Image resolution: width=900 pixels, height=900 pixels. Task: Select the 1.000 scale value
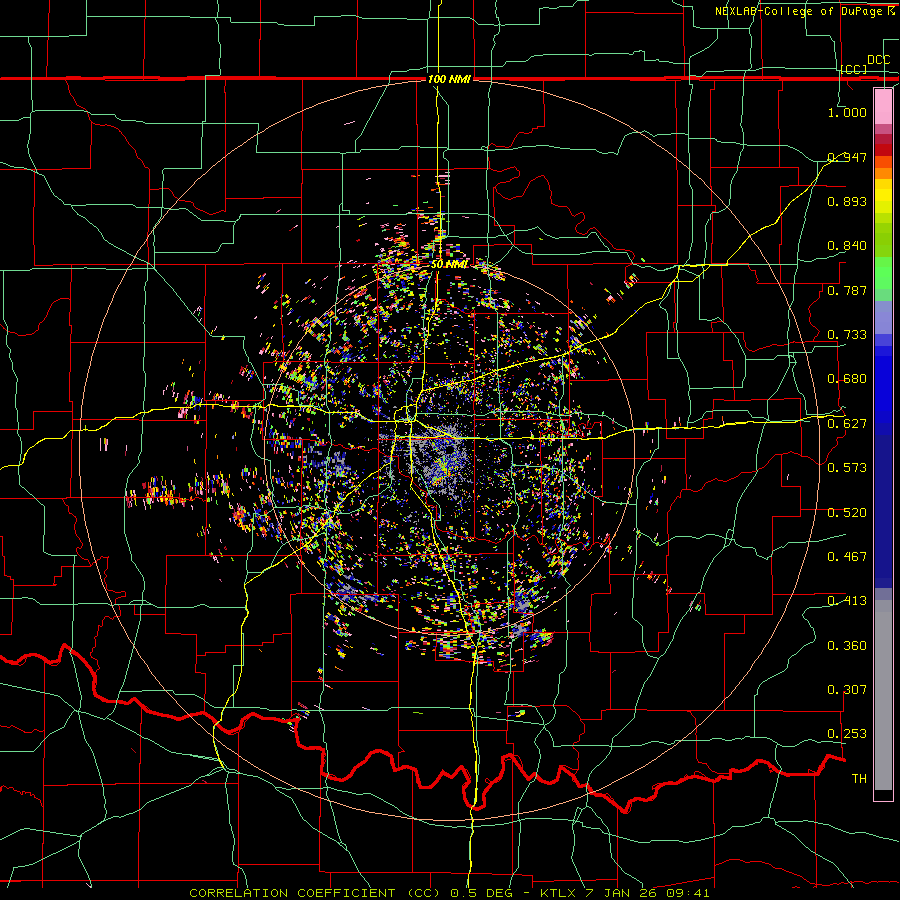[x=847, y=112]
